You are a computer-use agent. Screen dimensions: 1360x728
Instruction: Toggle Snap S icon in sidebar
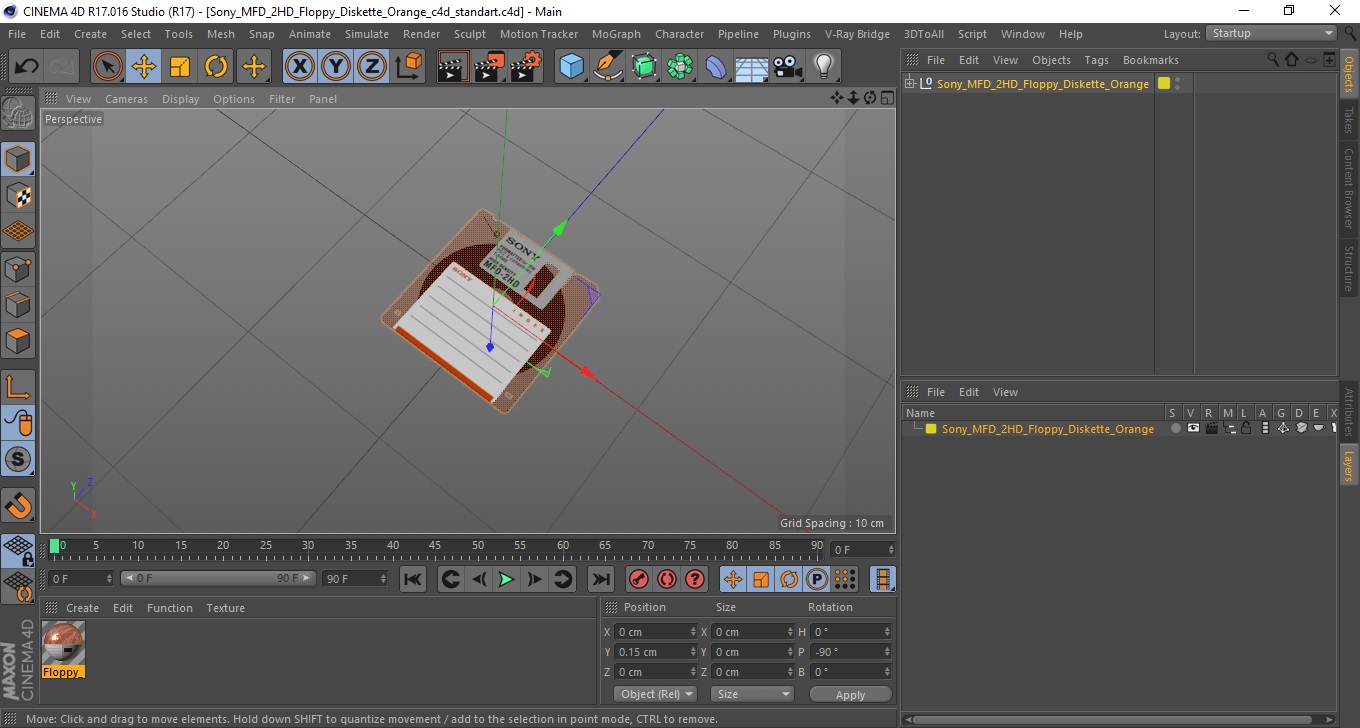pyautogui.click(x=18, y=460)
